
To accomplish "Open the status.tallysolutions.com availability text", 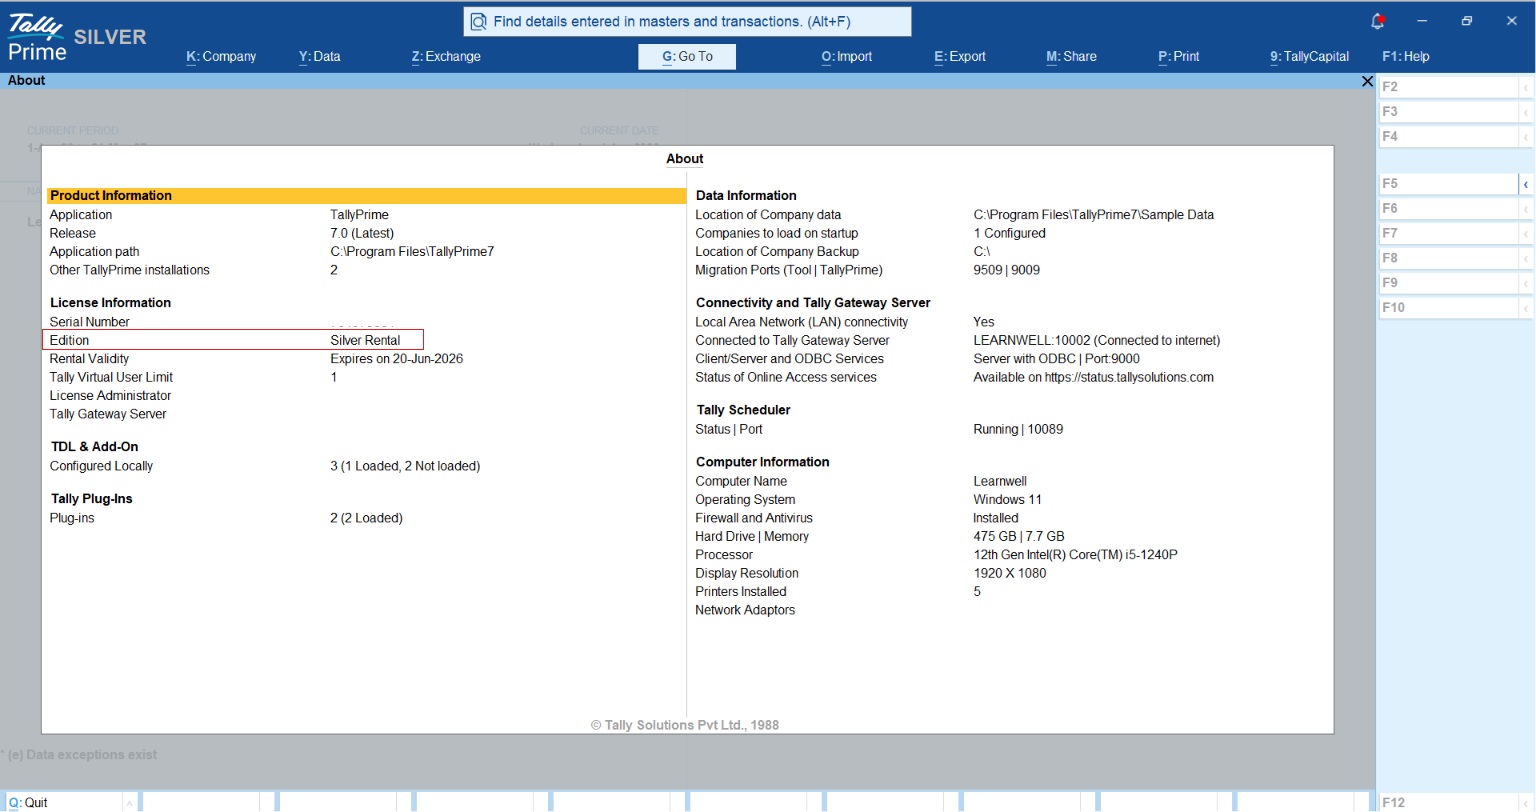I will [x=1093, y=377].
